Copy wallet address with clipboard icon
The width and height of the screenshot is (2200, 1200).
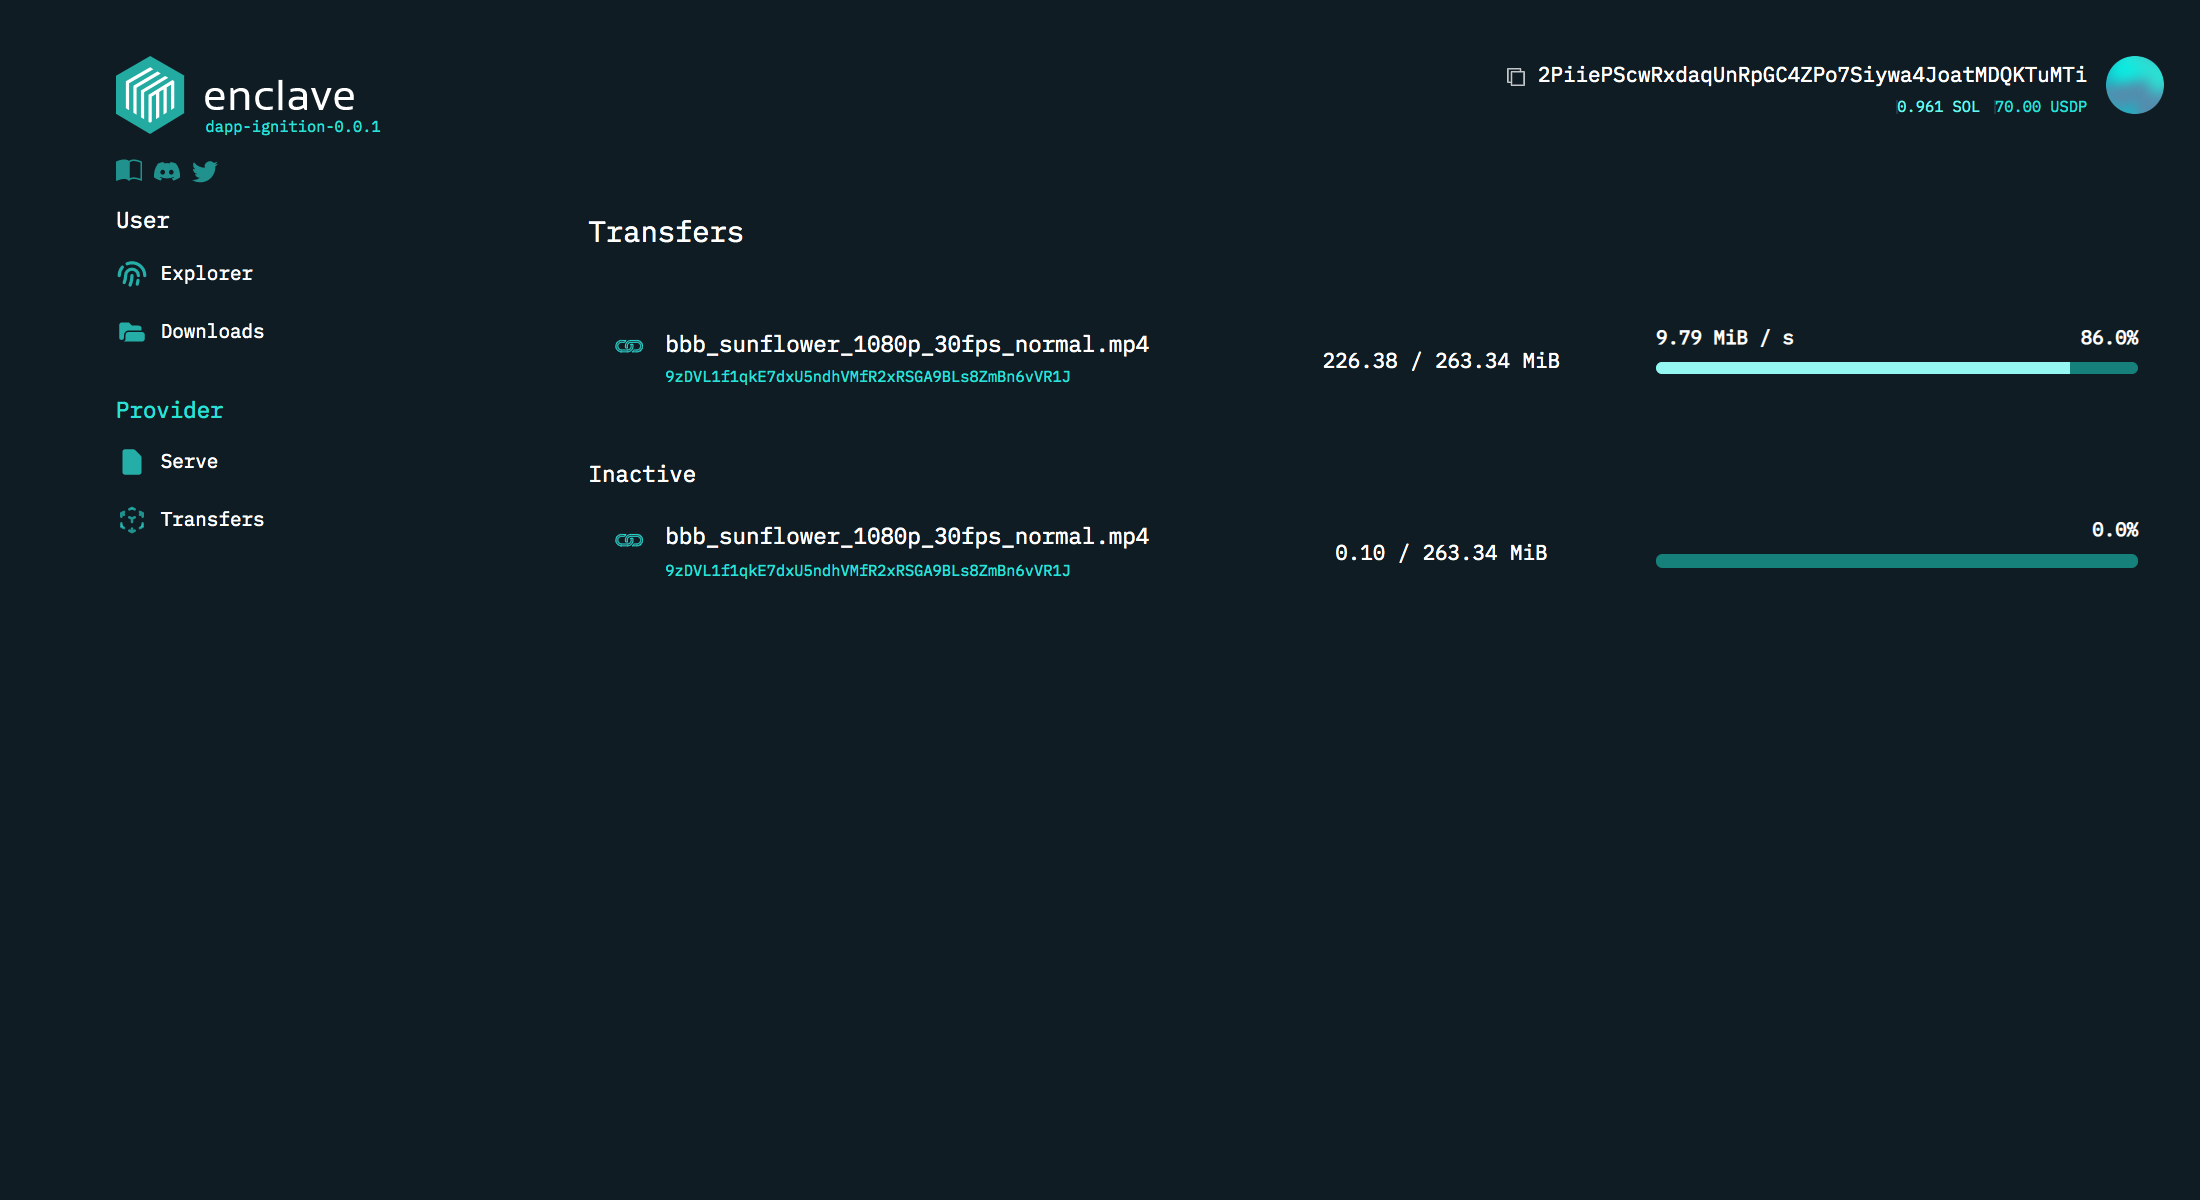pyautogui.click(x=1516, y=77)
